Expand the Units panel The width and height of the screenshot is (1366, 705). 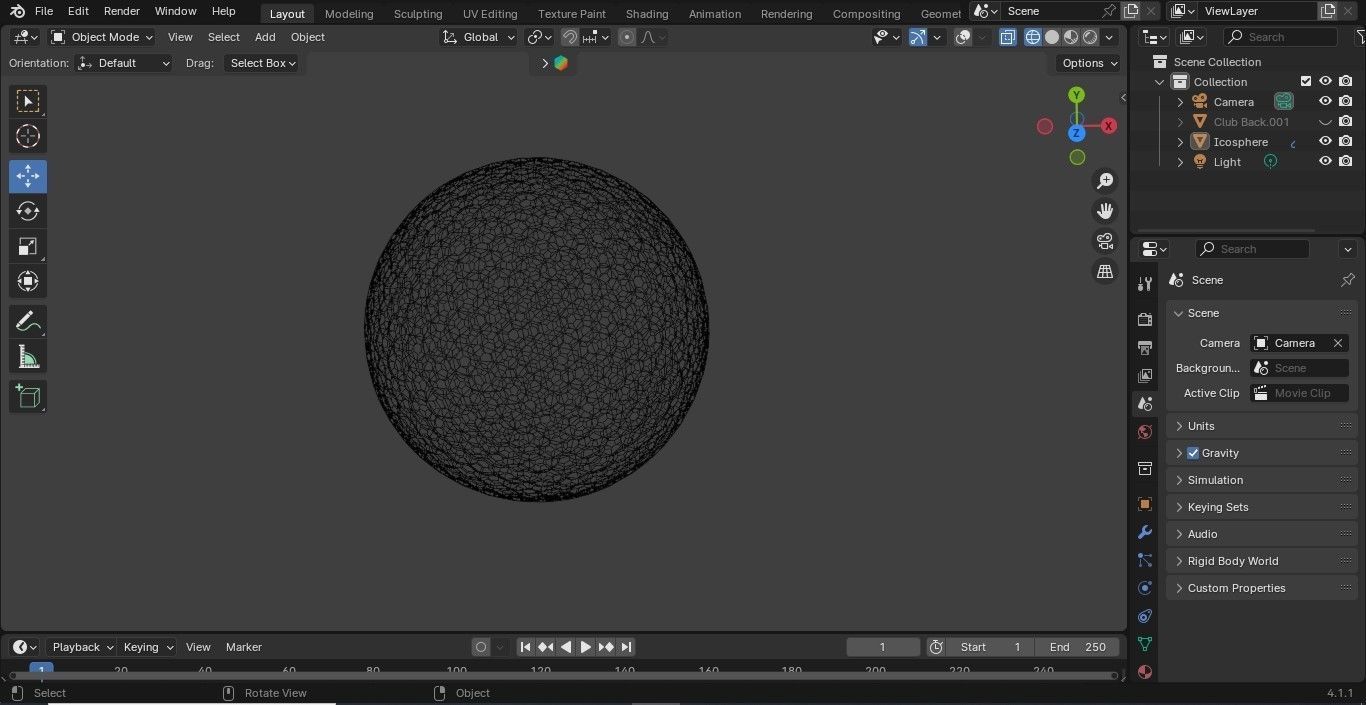click(x=1263, y=426)
